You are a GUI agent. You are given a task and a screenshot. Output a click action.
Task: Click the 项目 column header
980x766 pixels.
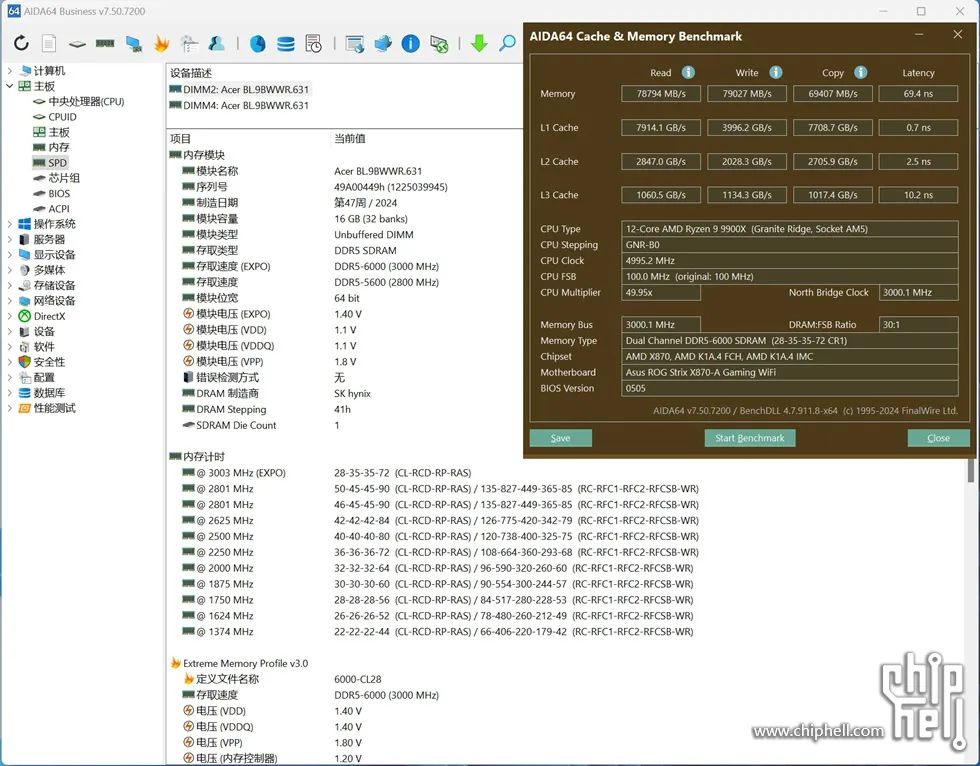[181, 139]
